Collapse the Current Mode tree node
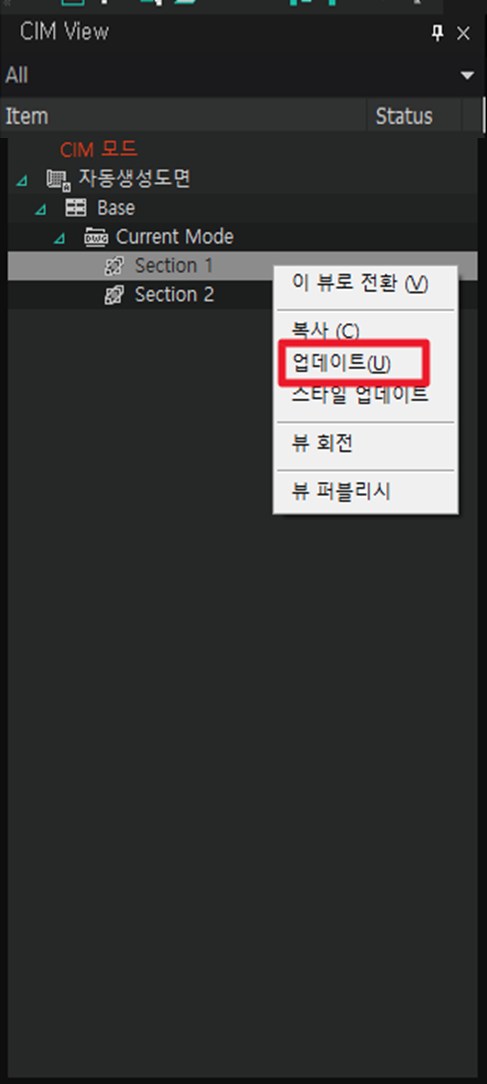Screen dimensions: 487x1084 click(x=59, y=237)
